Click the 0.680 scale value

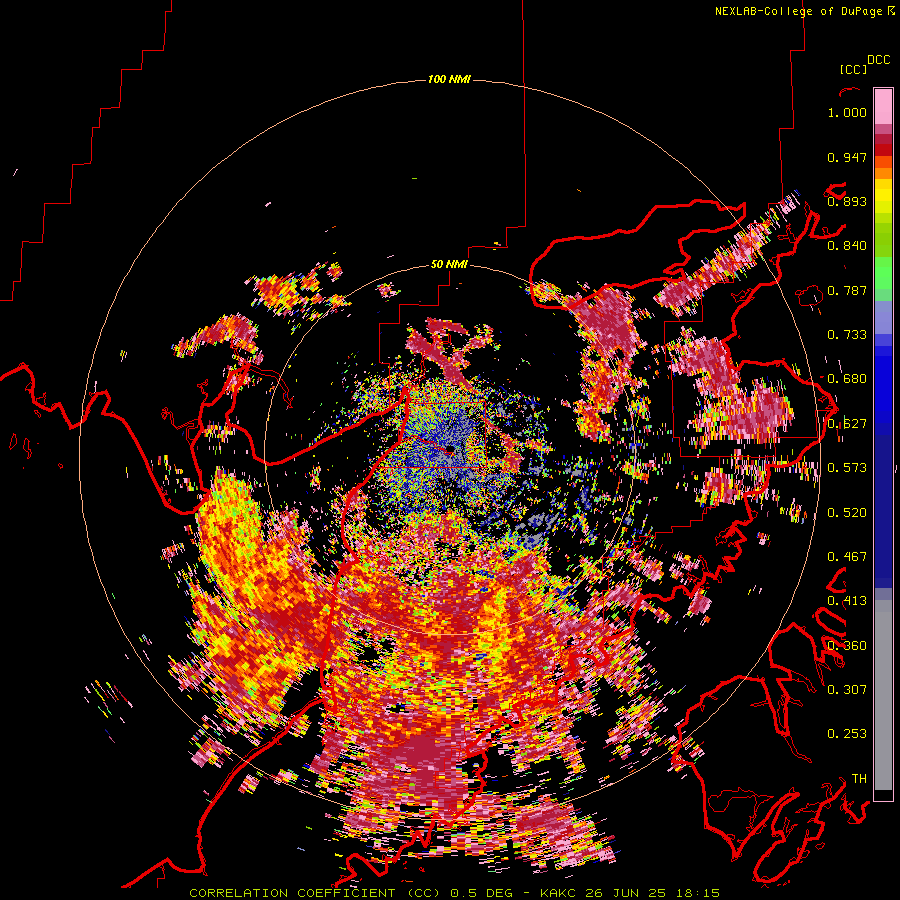pos(847,379)
